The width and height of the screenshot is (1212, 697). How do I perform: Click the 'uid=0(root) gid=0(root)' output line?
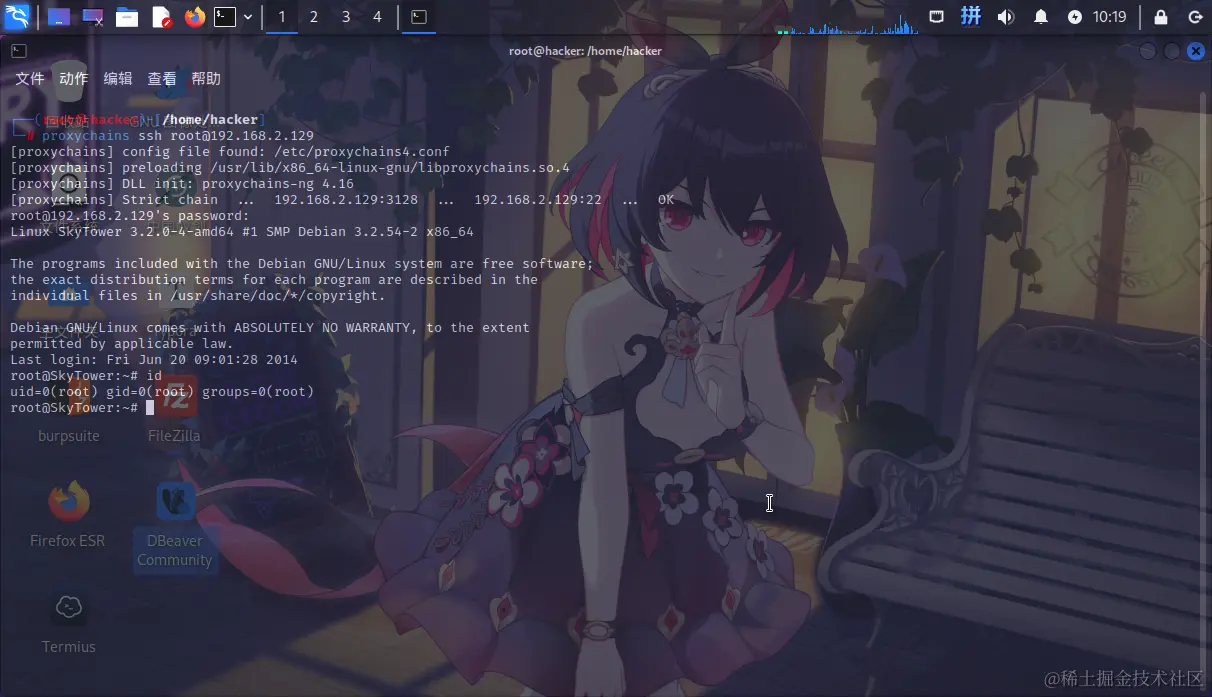[162, 392]
